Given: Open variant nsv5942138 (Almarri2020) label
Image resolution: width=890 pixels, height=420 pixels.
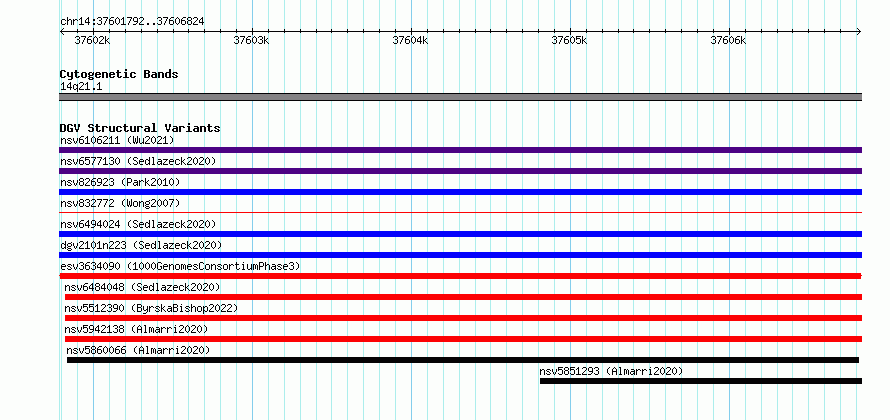Looking at the screenshot, I should point(136,329).
